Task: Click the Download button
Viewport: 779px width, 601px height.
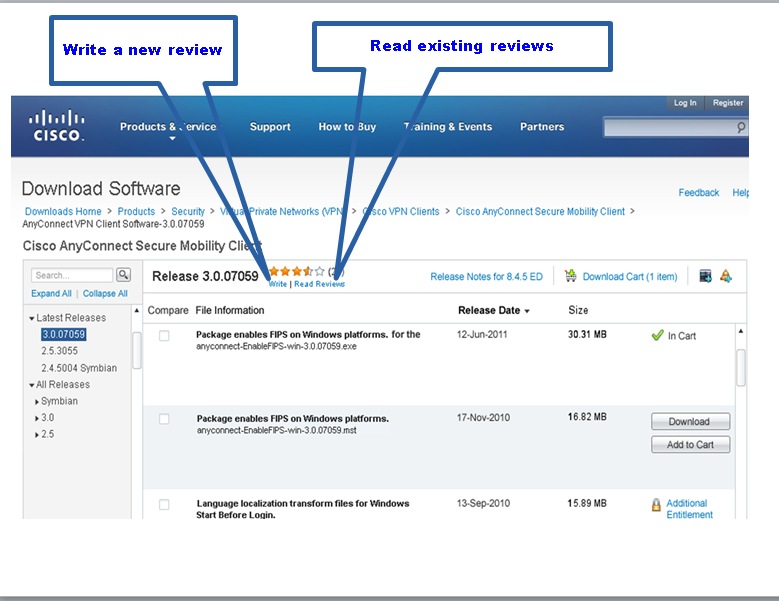Action: 691,422
